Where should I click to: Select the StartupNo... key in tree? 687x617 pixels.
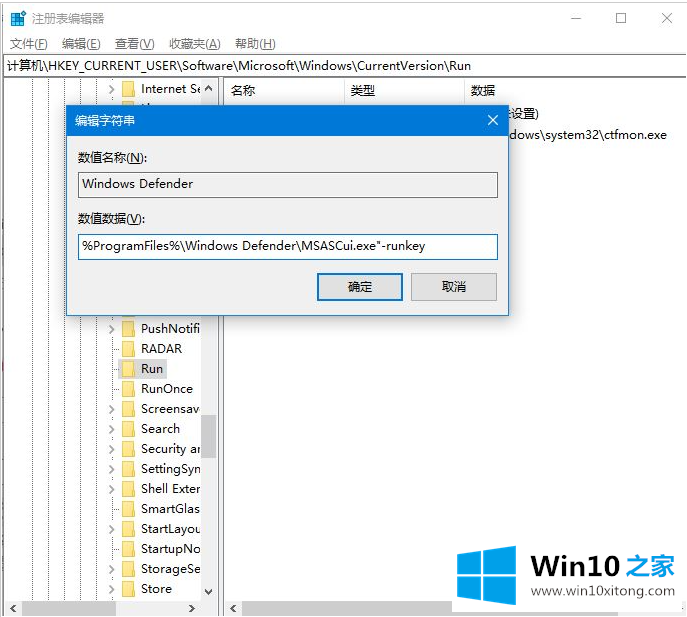pos(170,549)
